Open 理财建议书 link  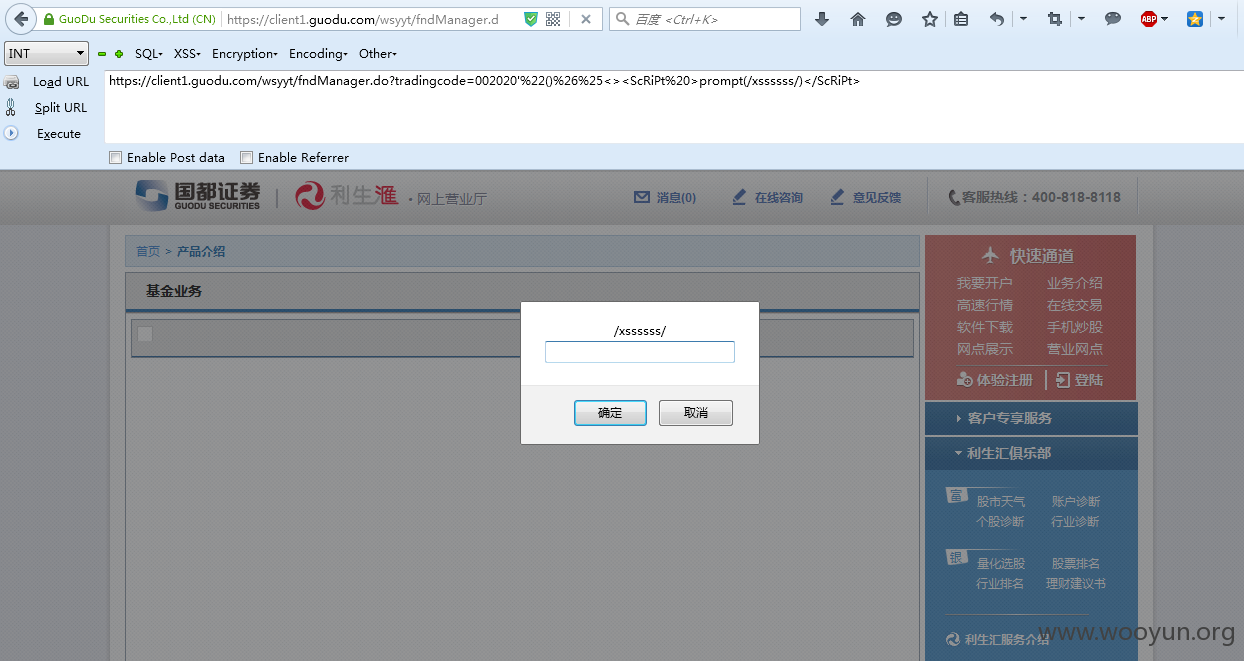click(x=1076, y=584)
